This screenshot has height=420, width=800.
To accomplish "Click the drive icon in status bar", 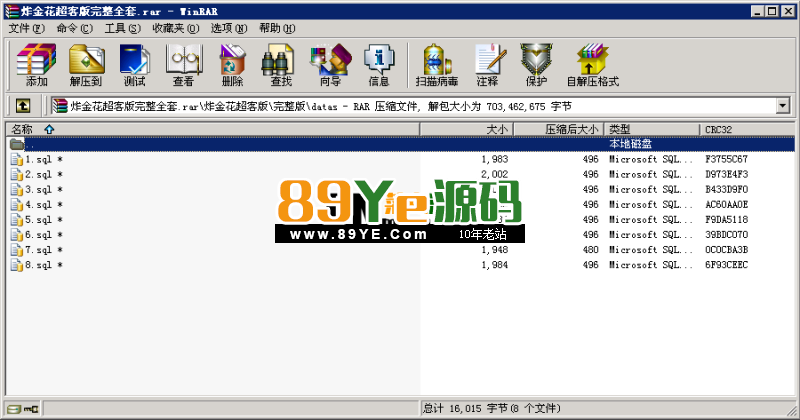I will click(14, 408).
